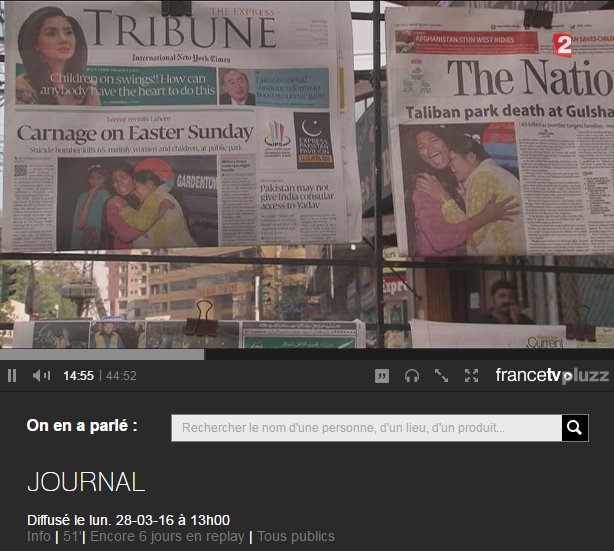Click the elapsed time 14:55
Image resolution: width=614 pixels, height=551 pixels.
(x=78, y=376)
